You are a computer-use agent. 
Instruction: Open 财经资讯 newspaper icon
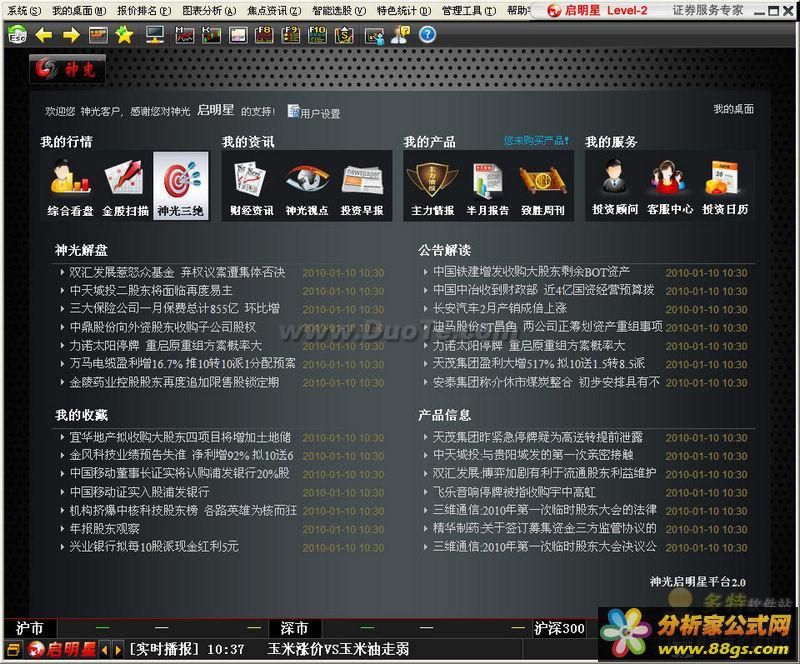click(x=252, y=187)
